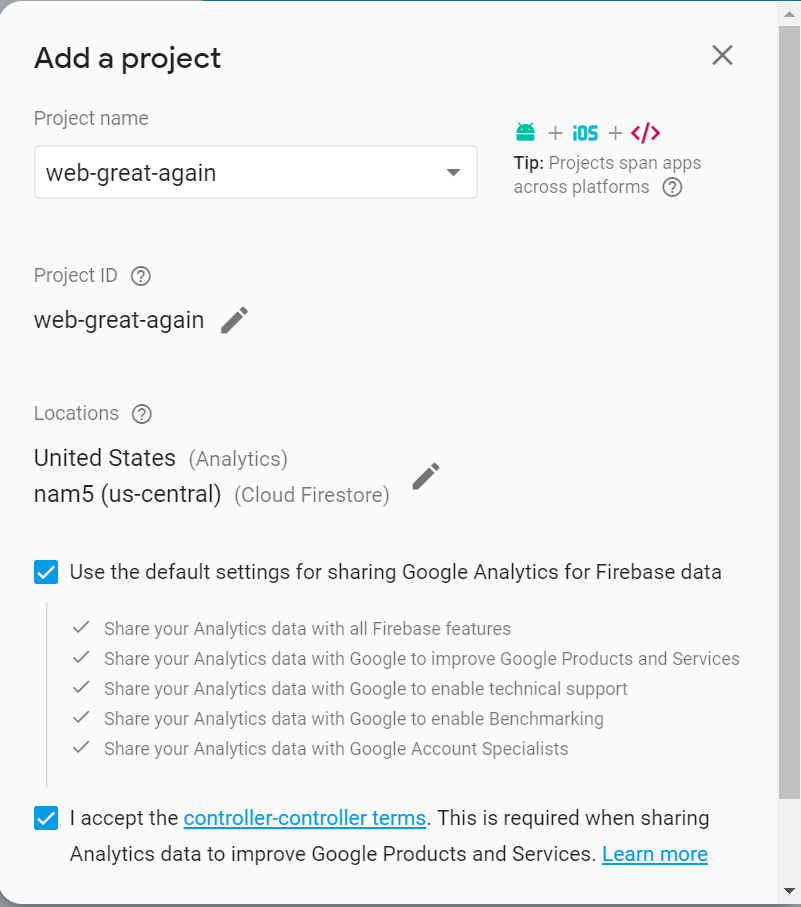Click the iOS platform icon
This screenshot has height=907, width=801.
tap(585, 133)
